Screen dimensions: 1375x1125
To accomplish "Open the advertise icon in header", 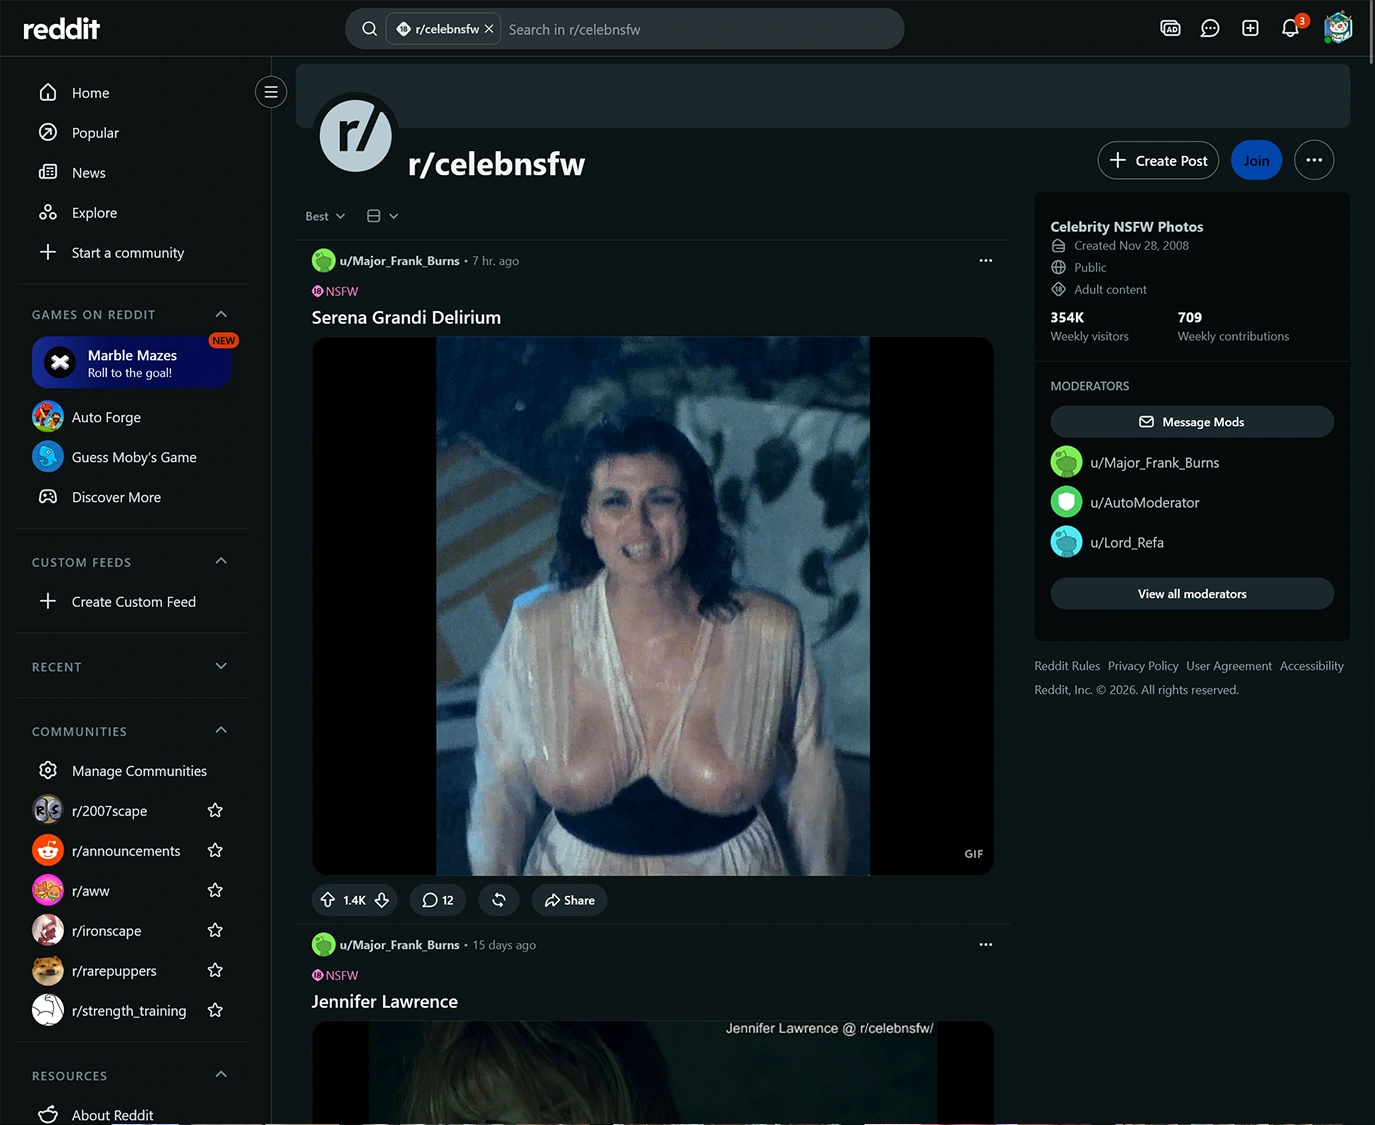I will point(1170,28).
